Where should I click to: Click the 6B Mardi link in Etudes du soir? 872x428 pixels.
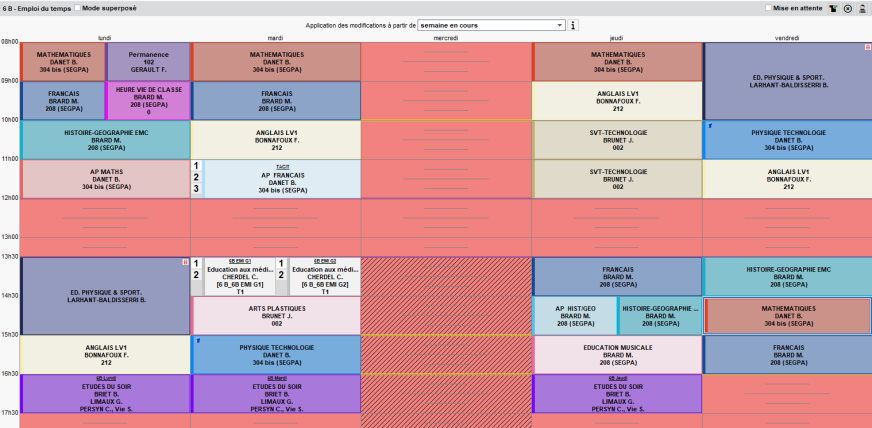(x=277, y=379)
